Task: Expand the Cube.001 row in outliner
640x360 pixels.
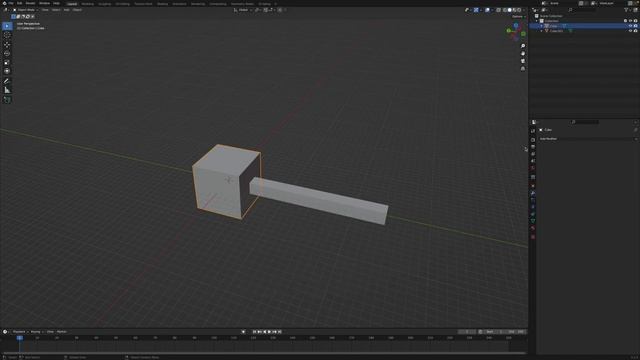Action: click(542, 31)
